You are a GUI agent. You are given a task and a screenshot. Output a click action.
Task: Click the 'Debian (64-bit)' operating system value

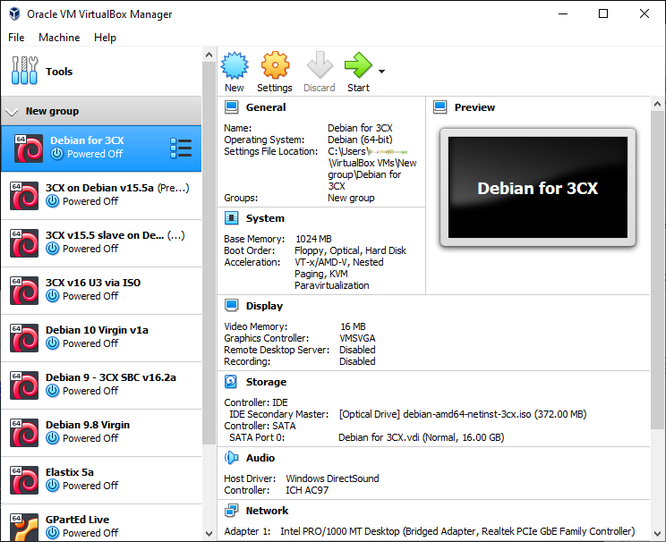pyautogui.click(x=360, y=140)
